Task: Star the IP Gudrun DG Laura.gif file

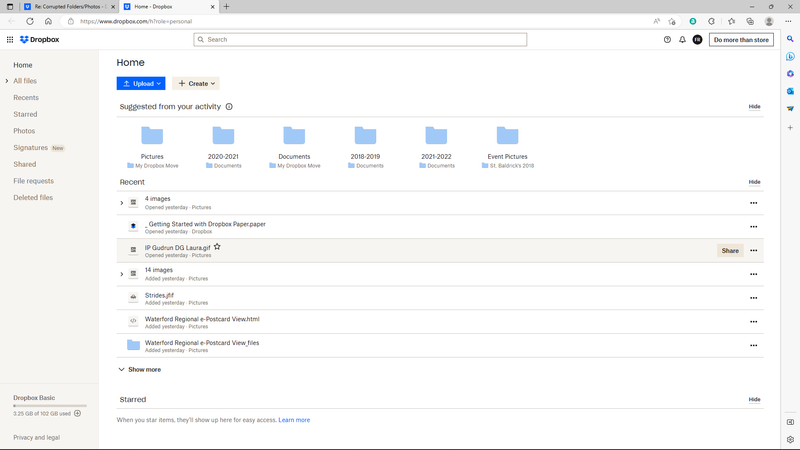Action: coord(217,247)
